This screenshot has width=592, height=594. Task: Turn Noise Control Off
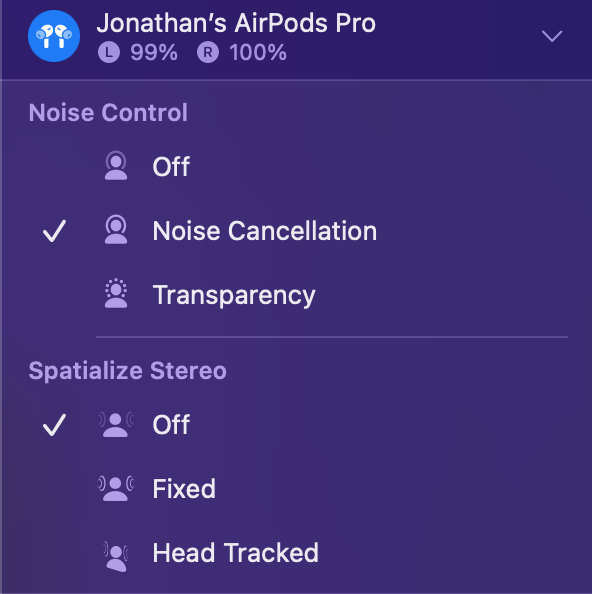coord(296,166)
